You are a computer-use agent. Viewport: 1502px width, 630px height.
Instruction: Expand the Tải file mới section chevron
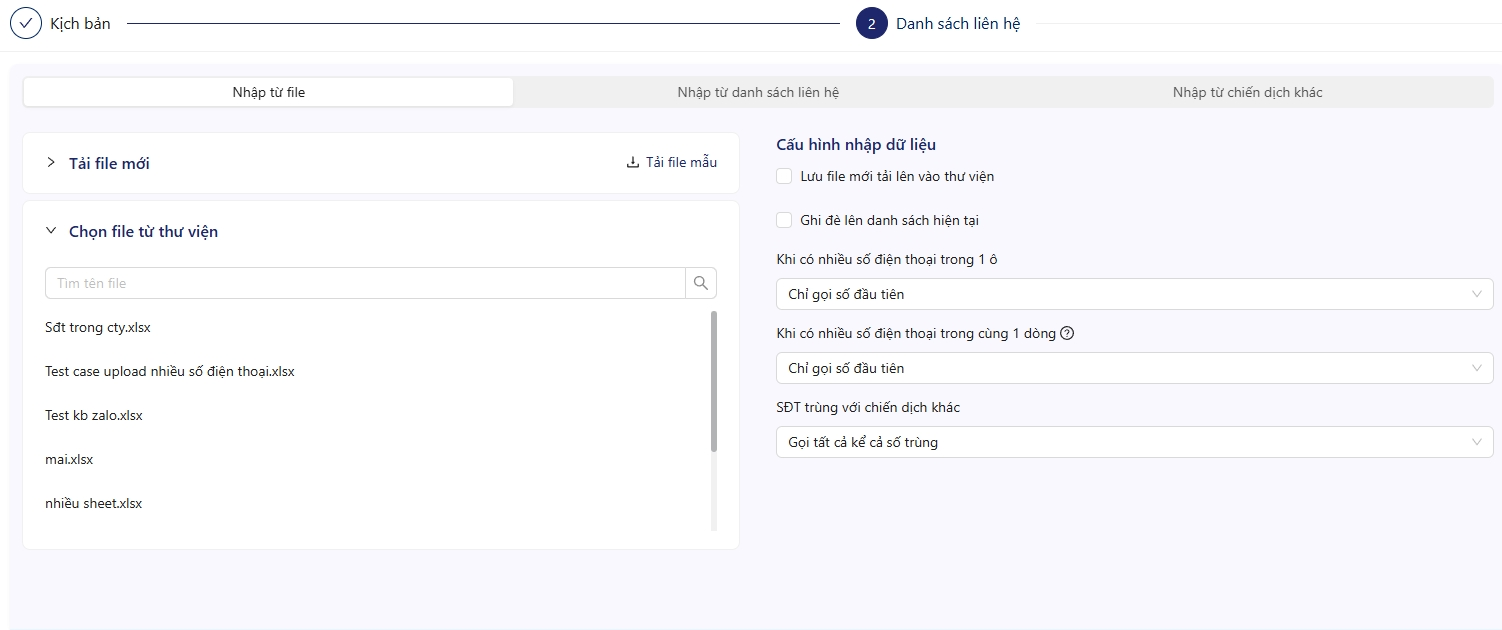(51, 163)
